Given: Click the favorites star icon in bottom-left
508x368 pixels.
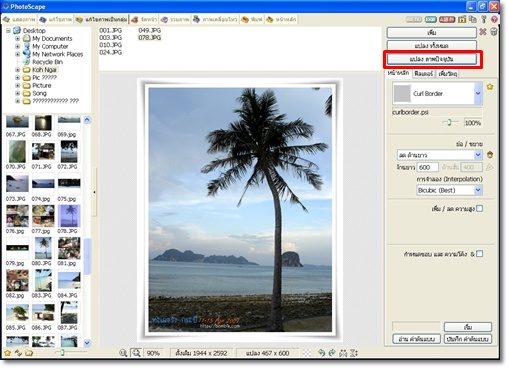Looking at the screenshot, I should click(x=7, y=353).
